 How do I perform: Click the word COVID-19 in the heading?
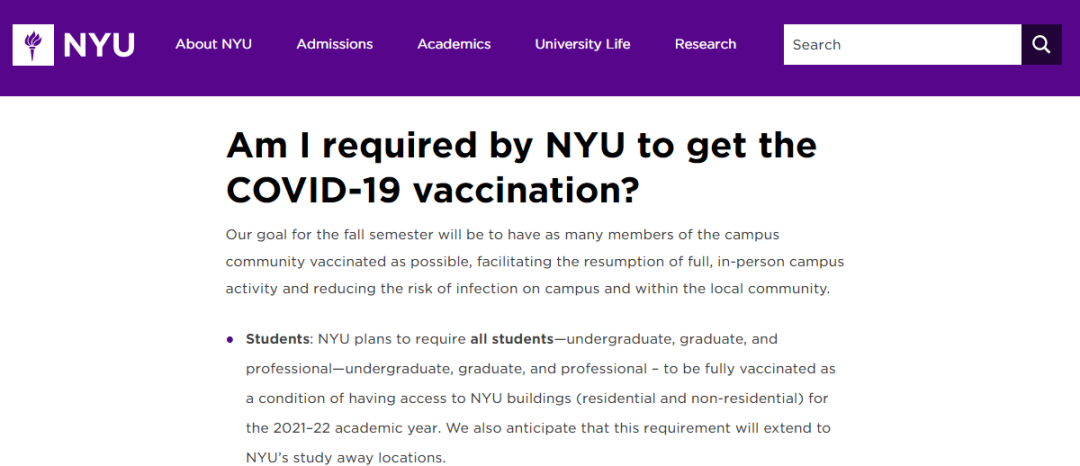[x=314, y=190]
